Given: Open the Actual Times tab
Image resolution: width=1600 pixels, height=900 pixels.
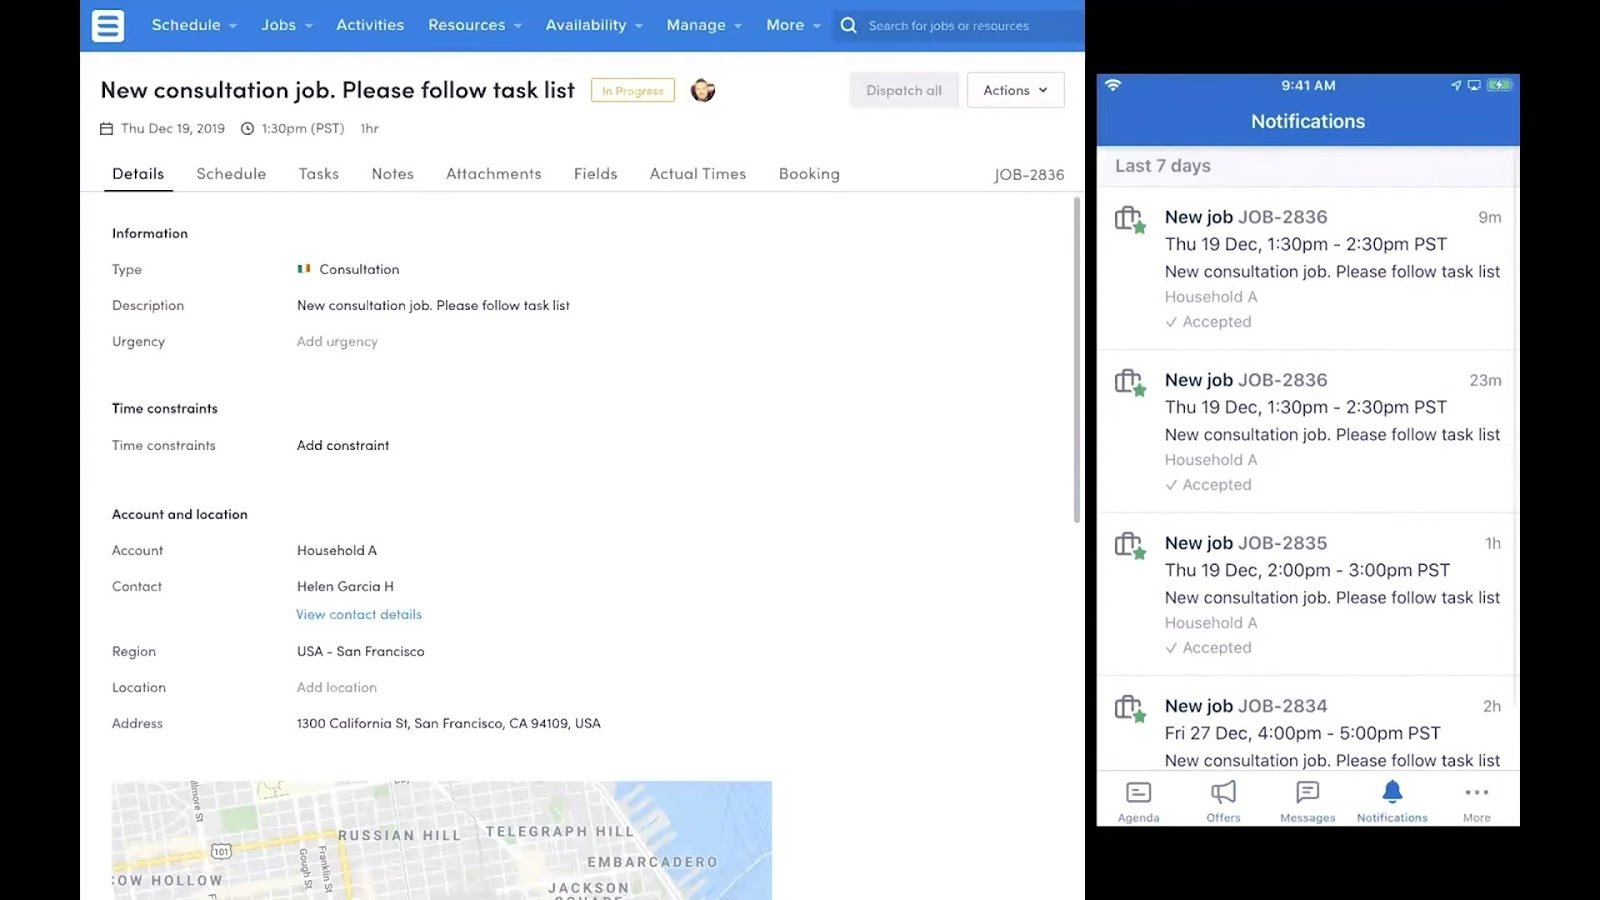Looking at the screenshot, I should [x=698, y=174].
